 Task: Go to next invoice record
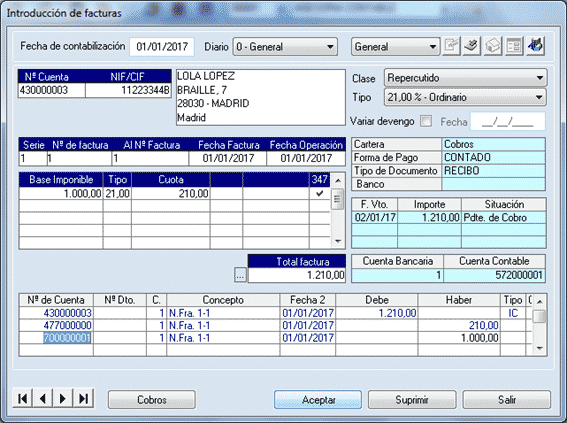(x=63, y=398)
